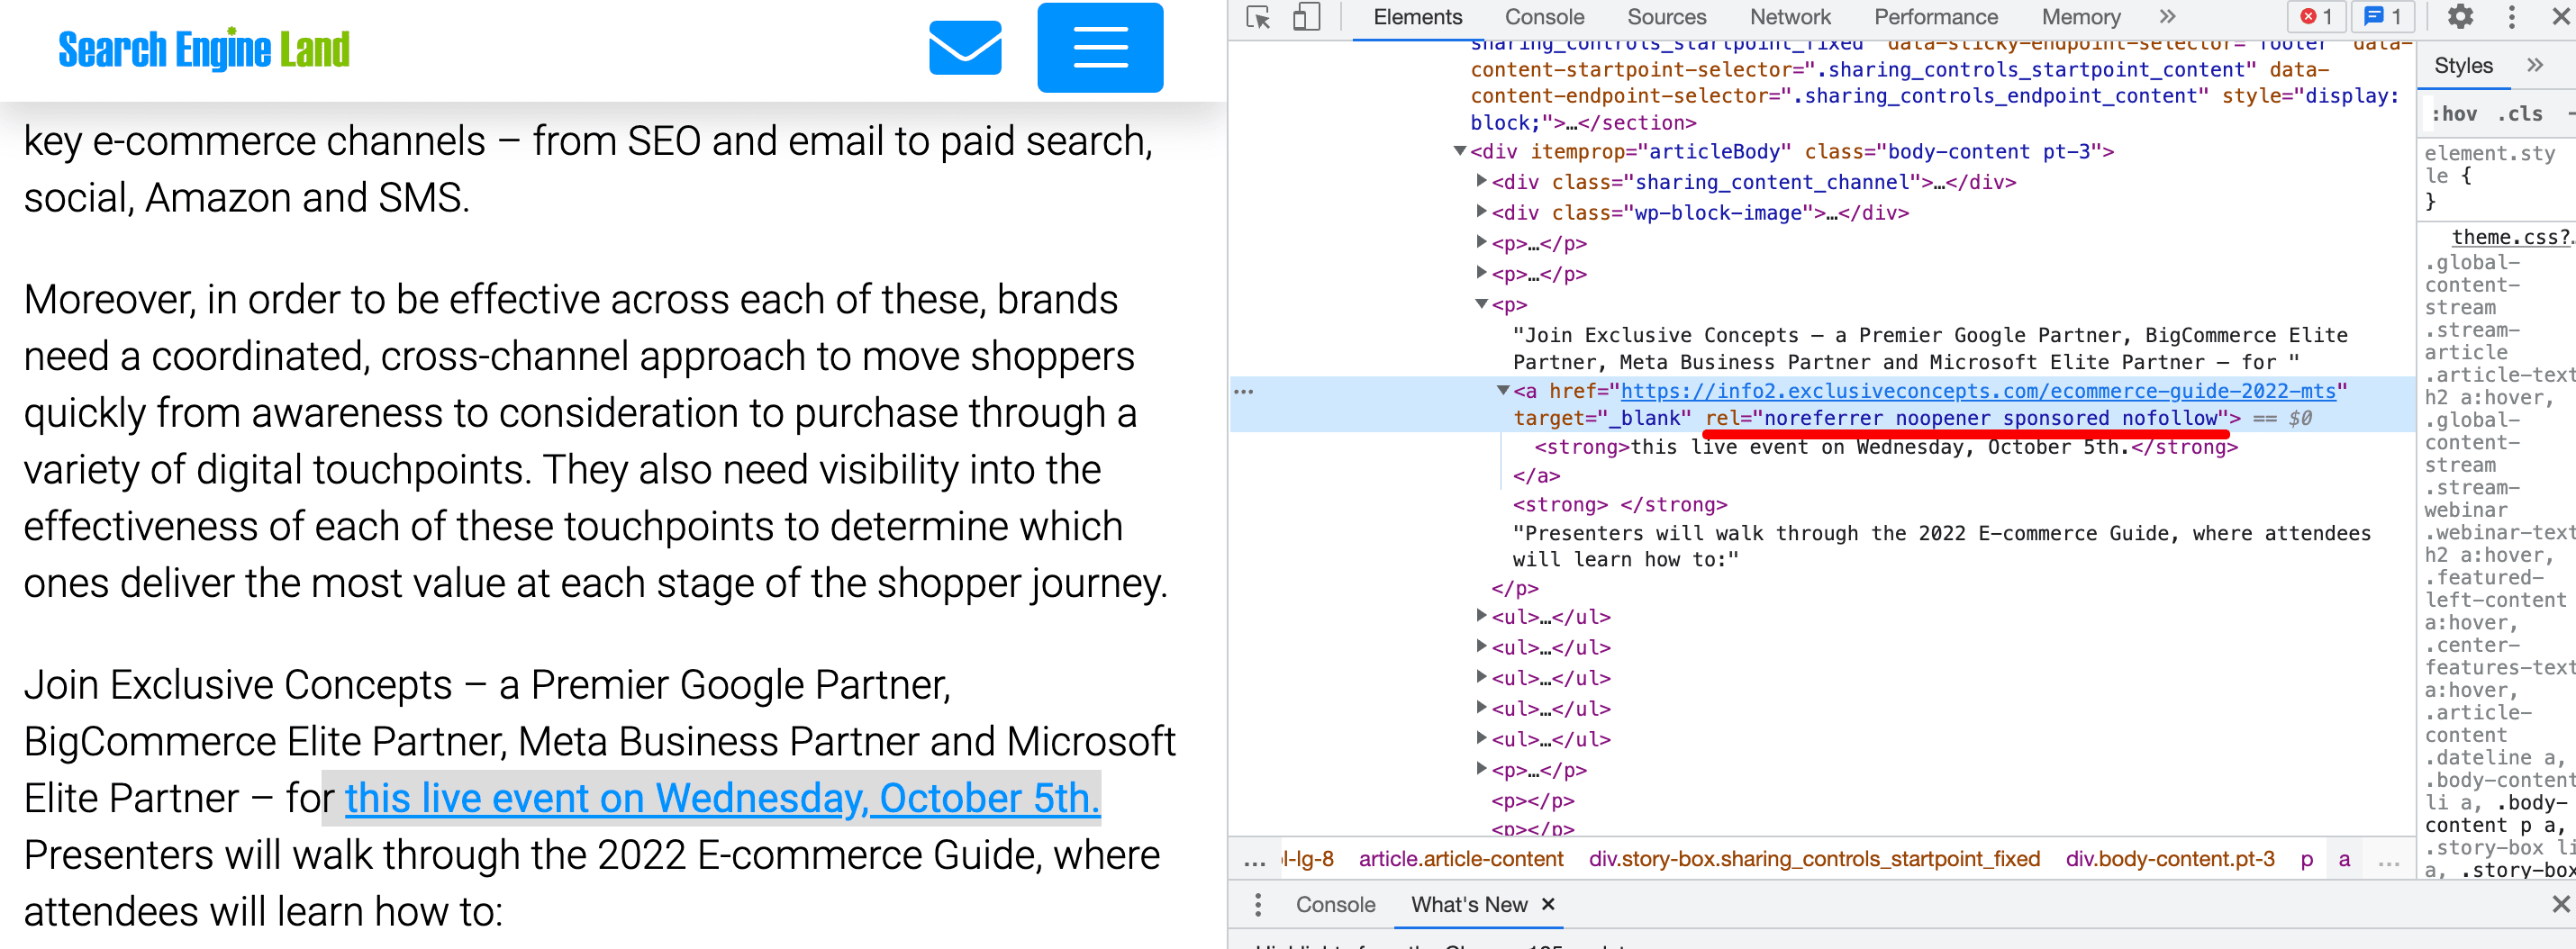Viewport: 2576px width, 949px height.
Task: Select div.story-box breadcrumb item
Action: click(1814, 859)
